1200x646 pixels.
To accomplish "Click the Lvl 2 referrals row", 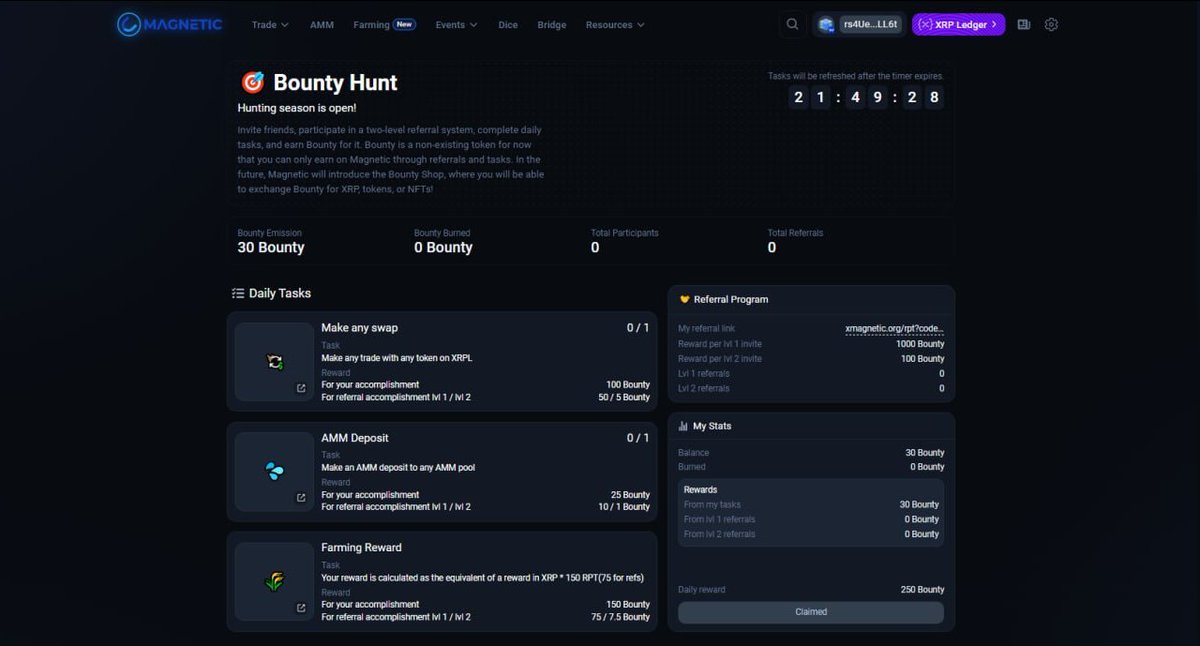I will [811, 389].
